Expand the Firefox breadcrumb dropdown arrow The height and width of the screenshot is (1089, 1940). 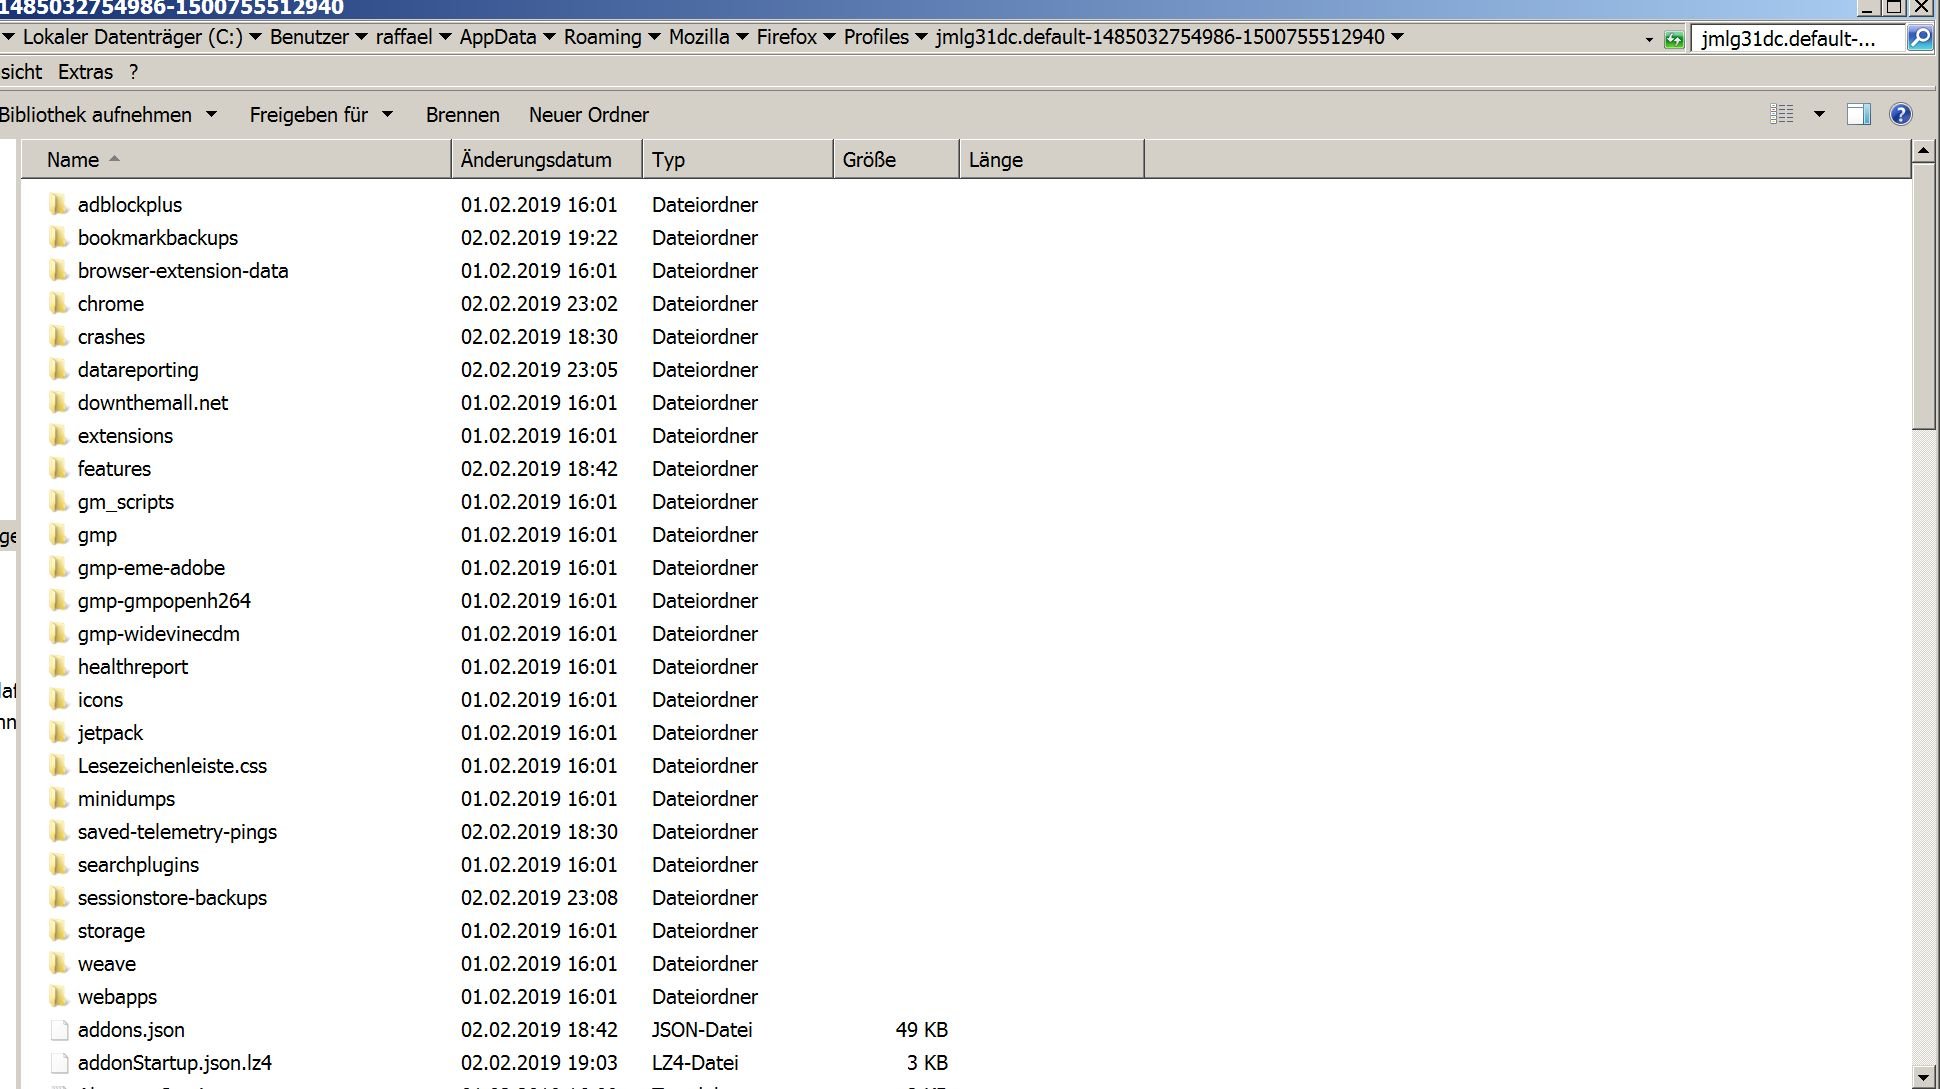[x=829, y=37]
